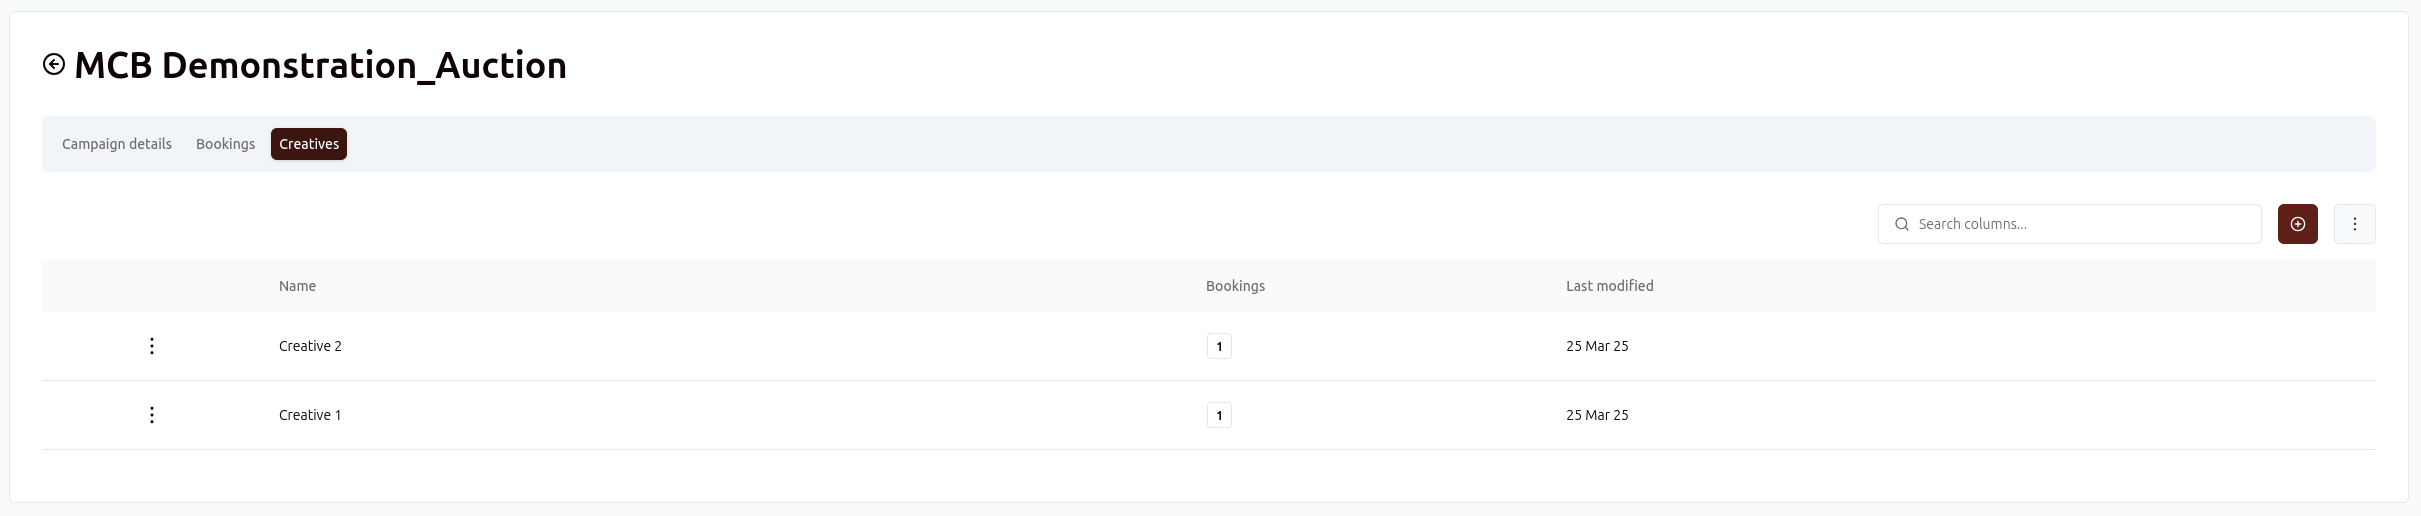Click Creative 1's last modified date
This screenshot has height=516, width=2421.
click(1597, 415)
